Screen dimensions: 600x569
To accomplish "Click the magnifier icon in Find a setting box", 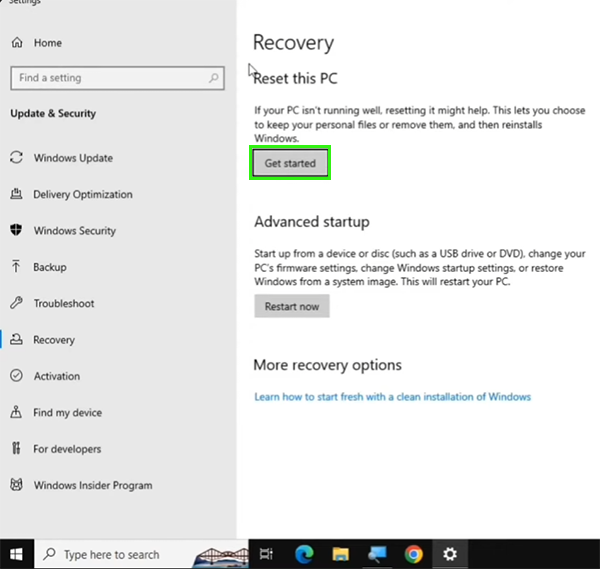I will point(214,78).
